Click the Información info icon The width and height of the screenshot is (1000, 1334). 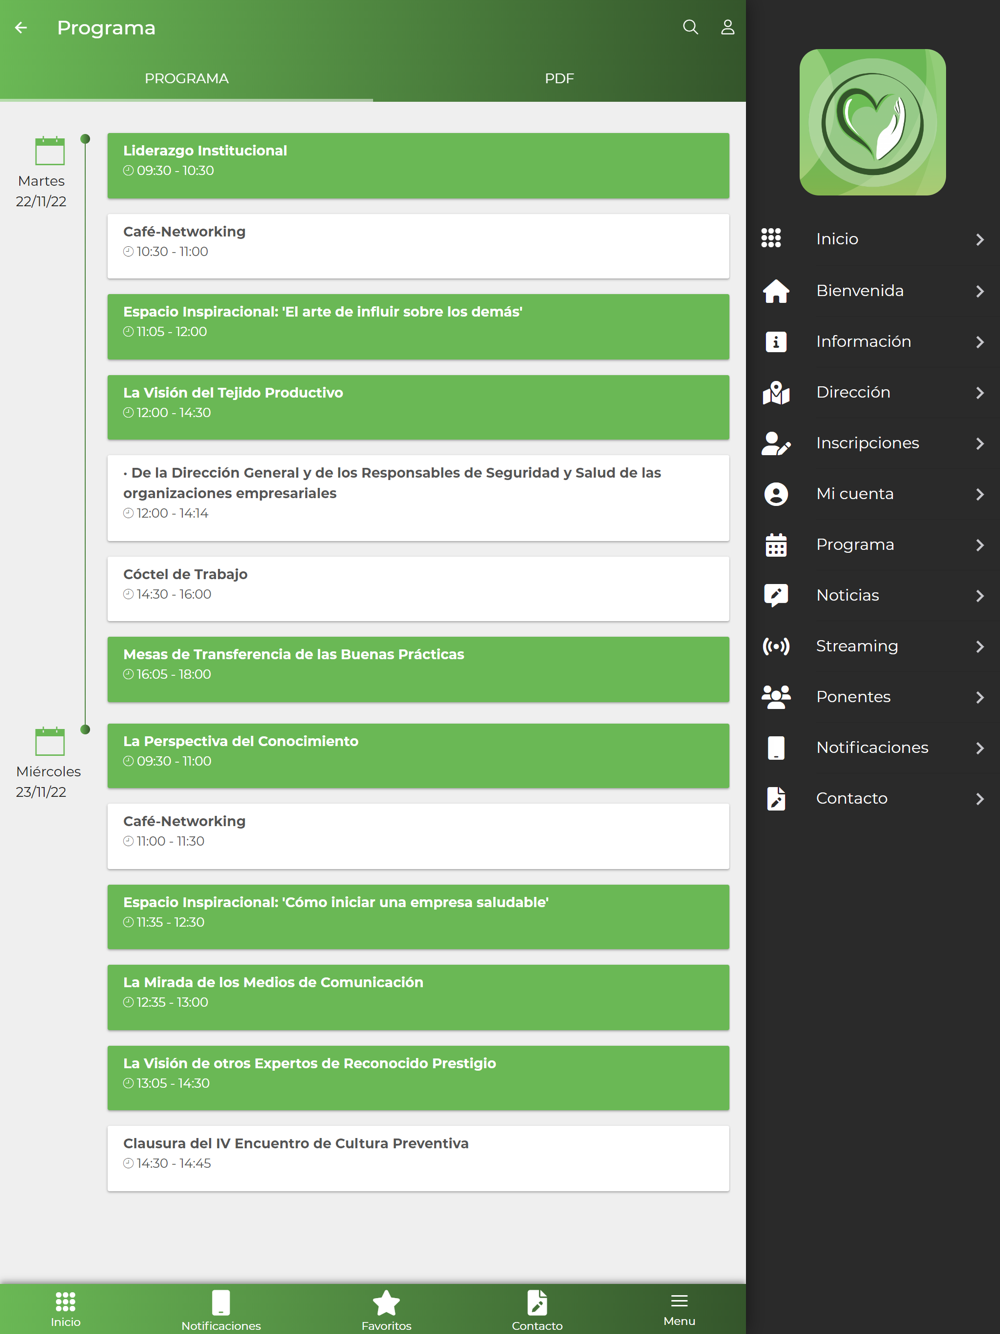(776, 342)
